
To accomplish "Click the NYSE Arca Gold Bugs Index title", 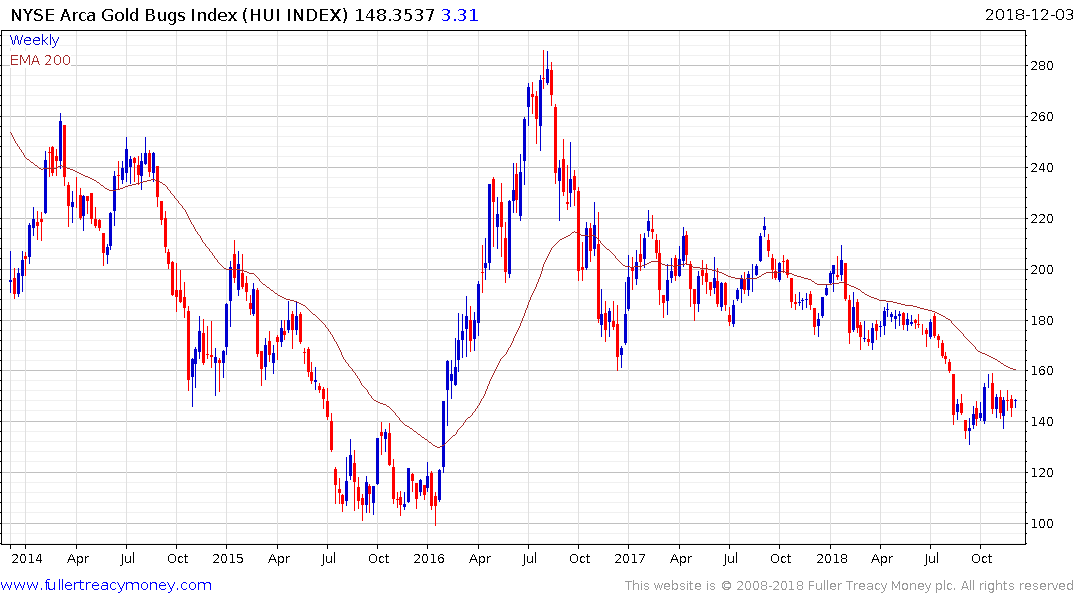I will (179, 15).
